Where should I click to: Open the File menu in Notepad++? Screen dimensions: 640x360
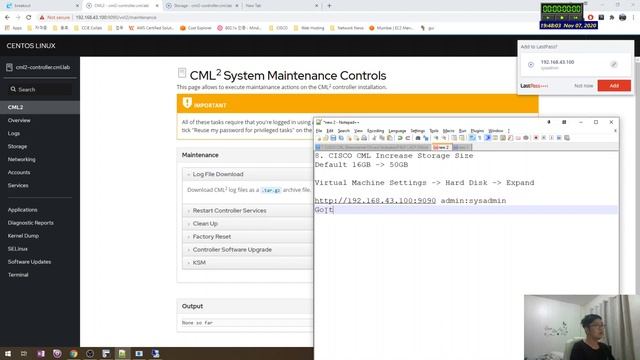[319, 131]
